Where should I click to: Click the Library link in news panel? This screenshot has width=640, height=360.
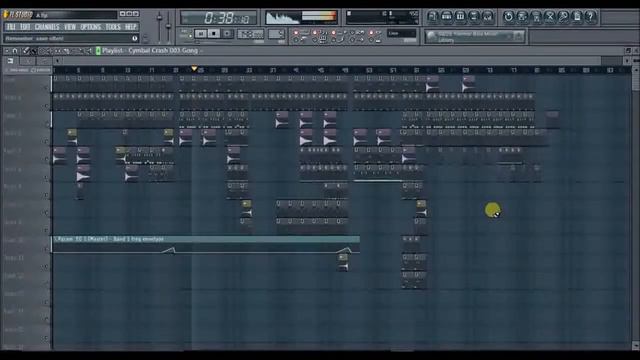(x=446, y=40)
